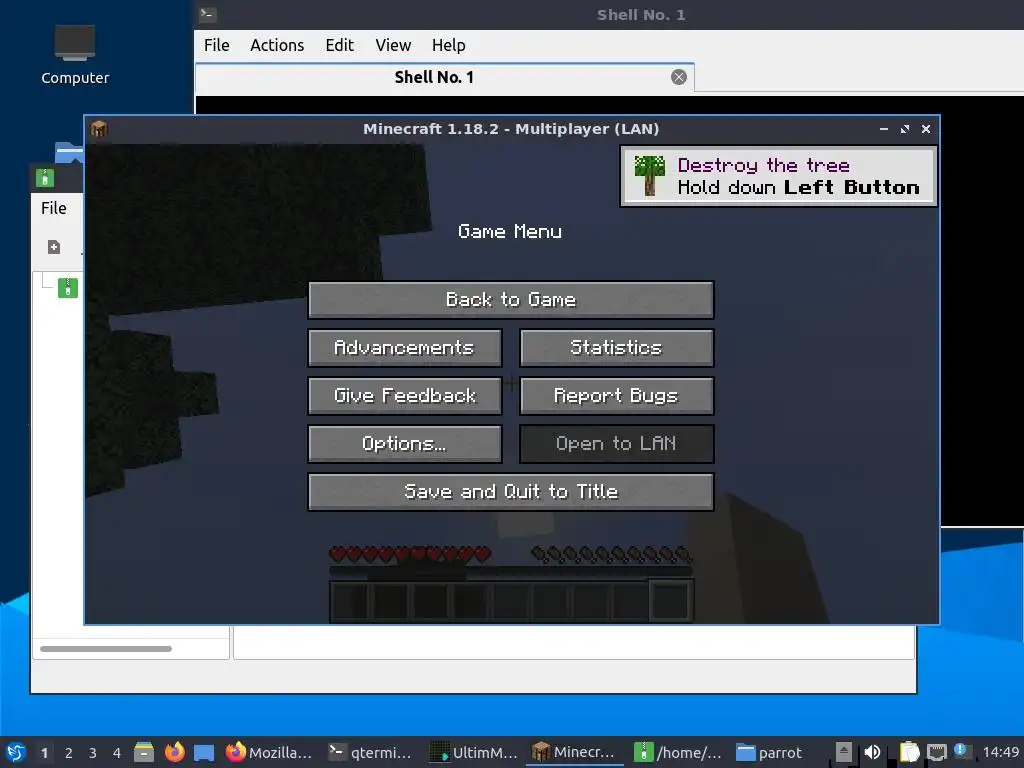The image size is (1024, 768).
Task: Switch to the Minecraft taskbar entry
Action: pos(575,752)
